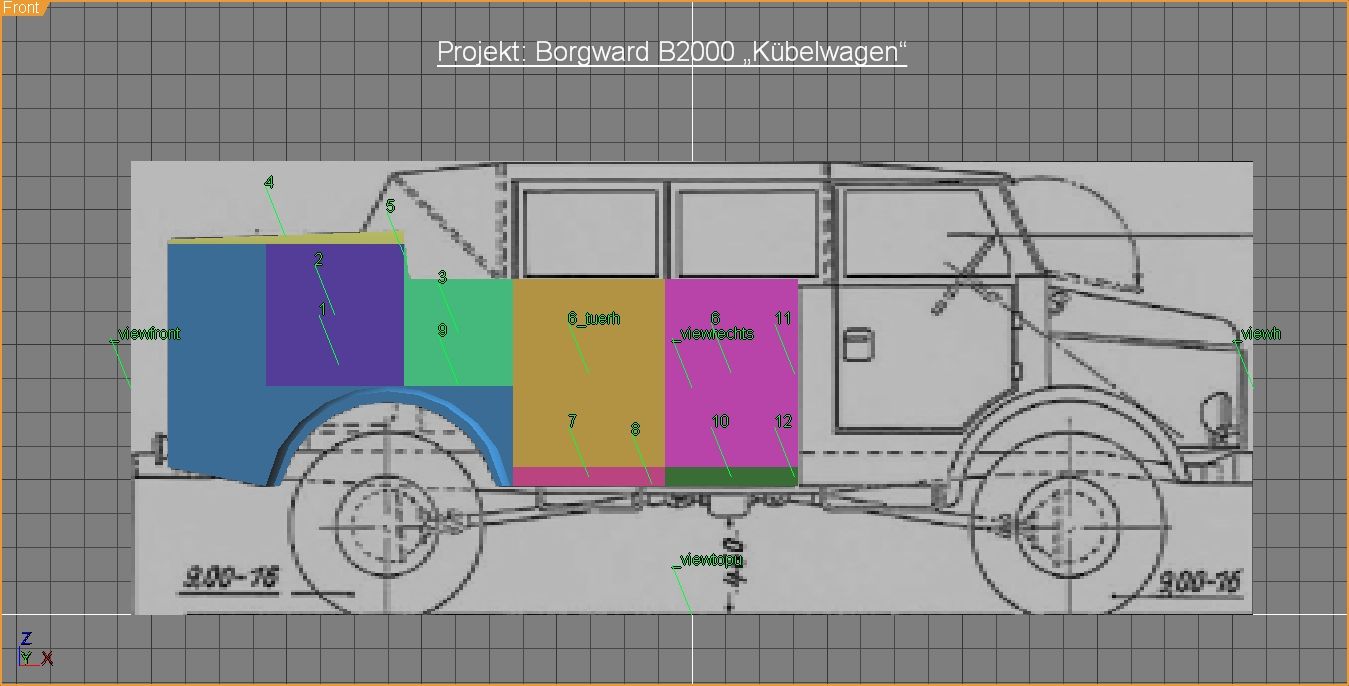Select the '_viewrechts' helper label
1349x686 pixels.
(713, 334)
